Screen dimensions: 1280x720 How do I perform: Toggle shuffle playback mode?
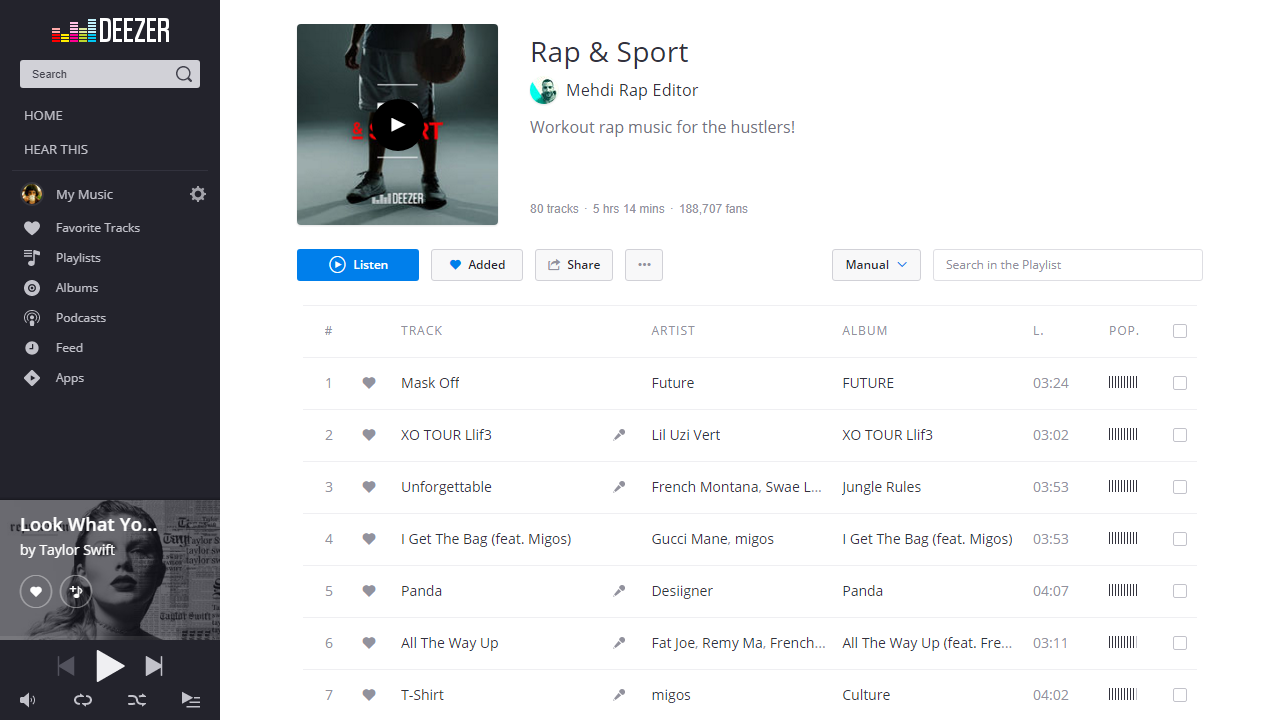(x=137, y=700)
